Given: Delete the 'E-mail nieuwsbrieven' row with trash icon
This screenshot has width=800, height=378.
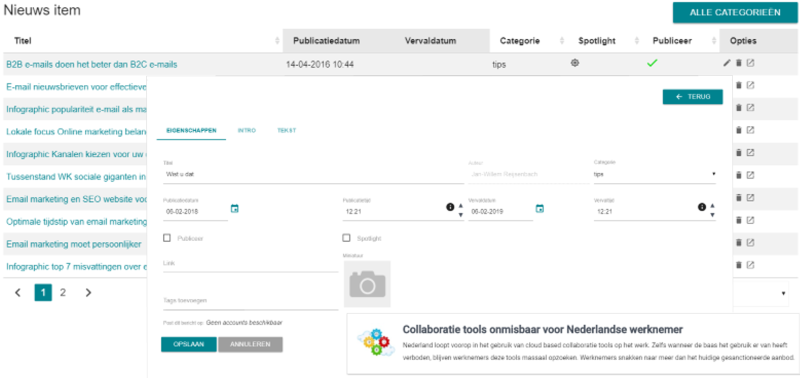Looking at the screenshot, I should point(738,85).
